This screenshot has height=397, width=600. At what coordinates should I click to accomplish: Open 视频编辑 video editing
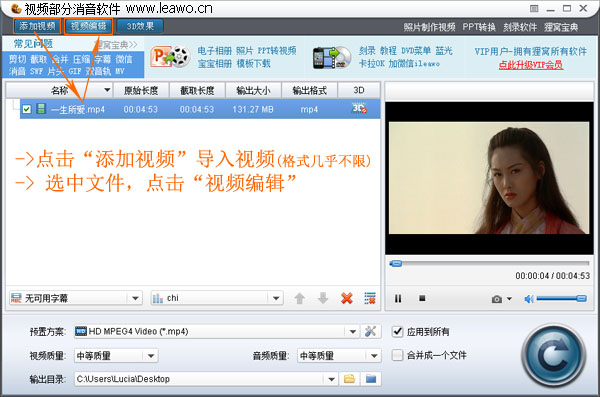click(x=88, y=26)
